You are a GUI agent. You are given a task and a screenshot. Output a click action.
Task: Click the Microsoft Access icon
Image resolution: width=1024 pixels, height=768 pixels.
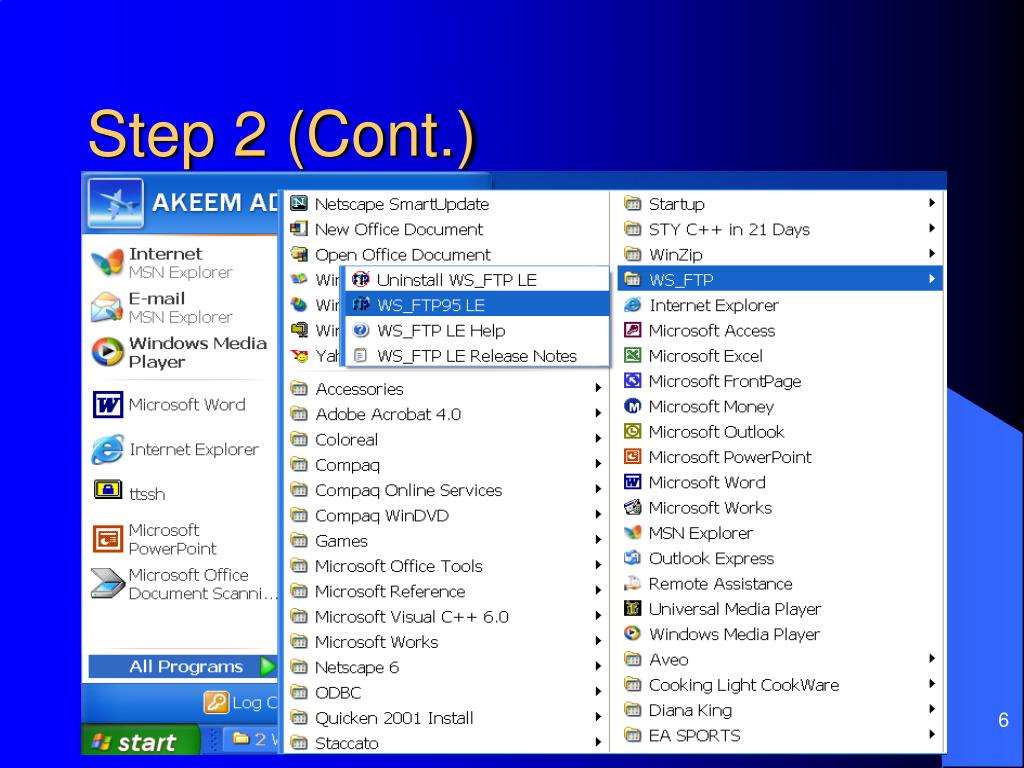point(632,330)
